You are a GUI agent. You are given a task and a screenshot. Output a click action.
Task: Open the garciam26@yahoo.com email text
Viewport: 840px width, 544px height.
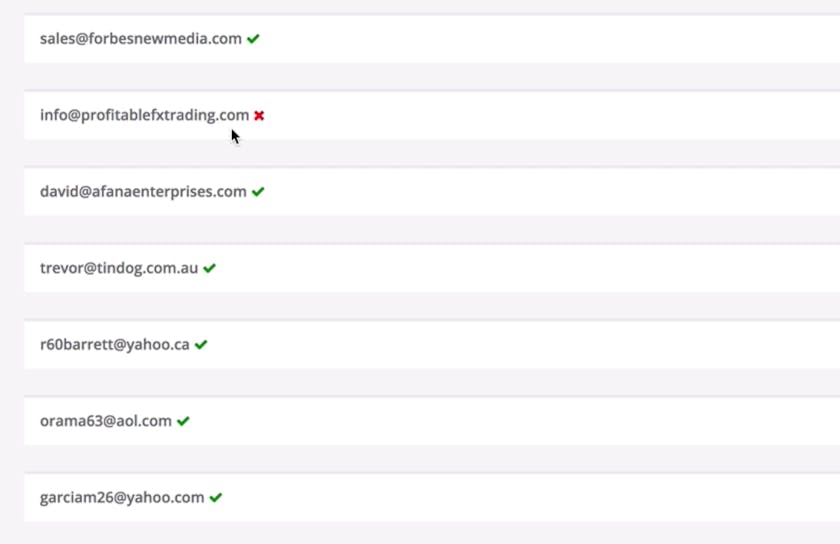pyautogui.click(x=122, y=497)
